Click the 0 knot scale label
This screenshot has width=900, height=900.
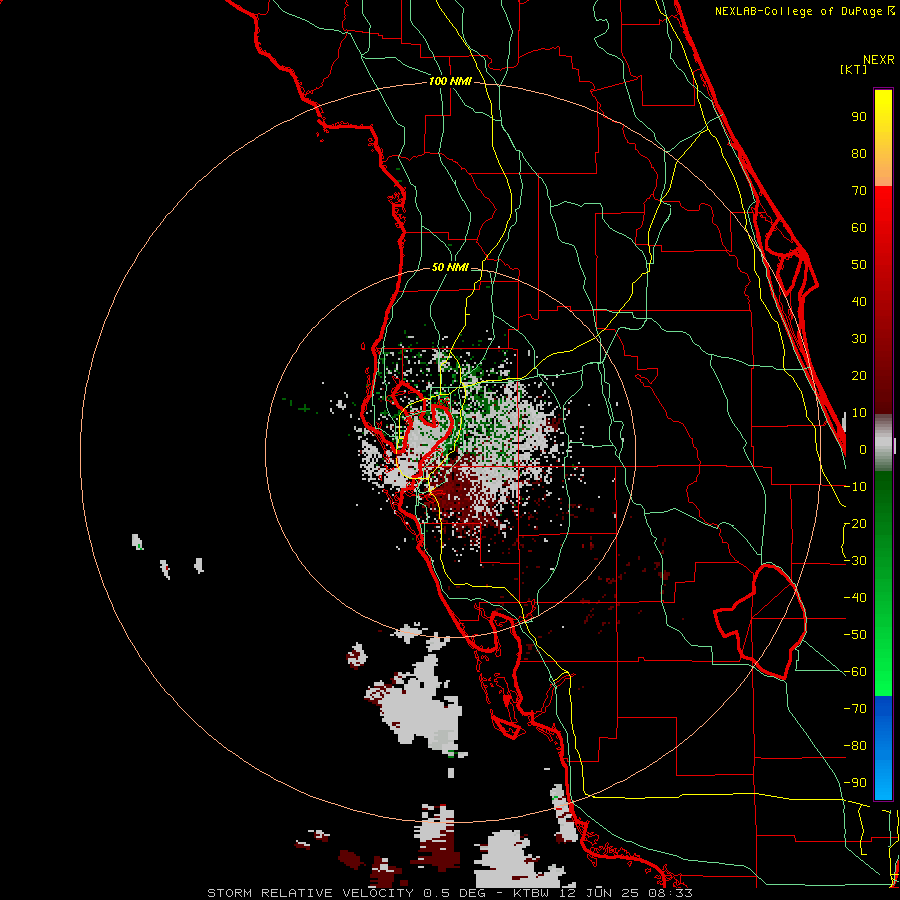863,450
